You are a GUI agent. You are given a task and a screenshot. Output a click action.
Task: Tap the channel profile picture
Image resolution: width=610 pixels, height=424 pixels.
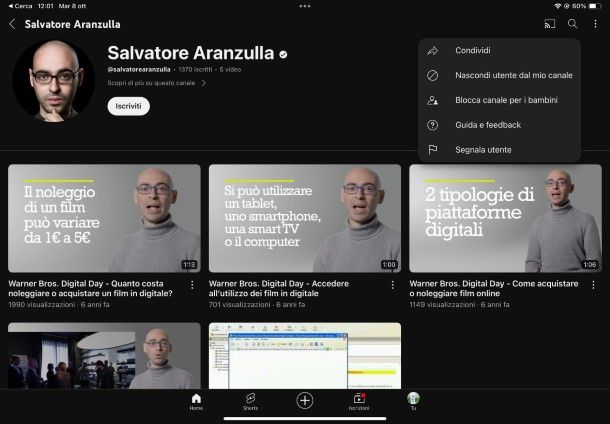(54, 81)
